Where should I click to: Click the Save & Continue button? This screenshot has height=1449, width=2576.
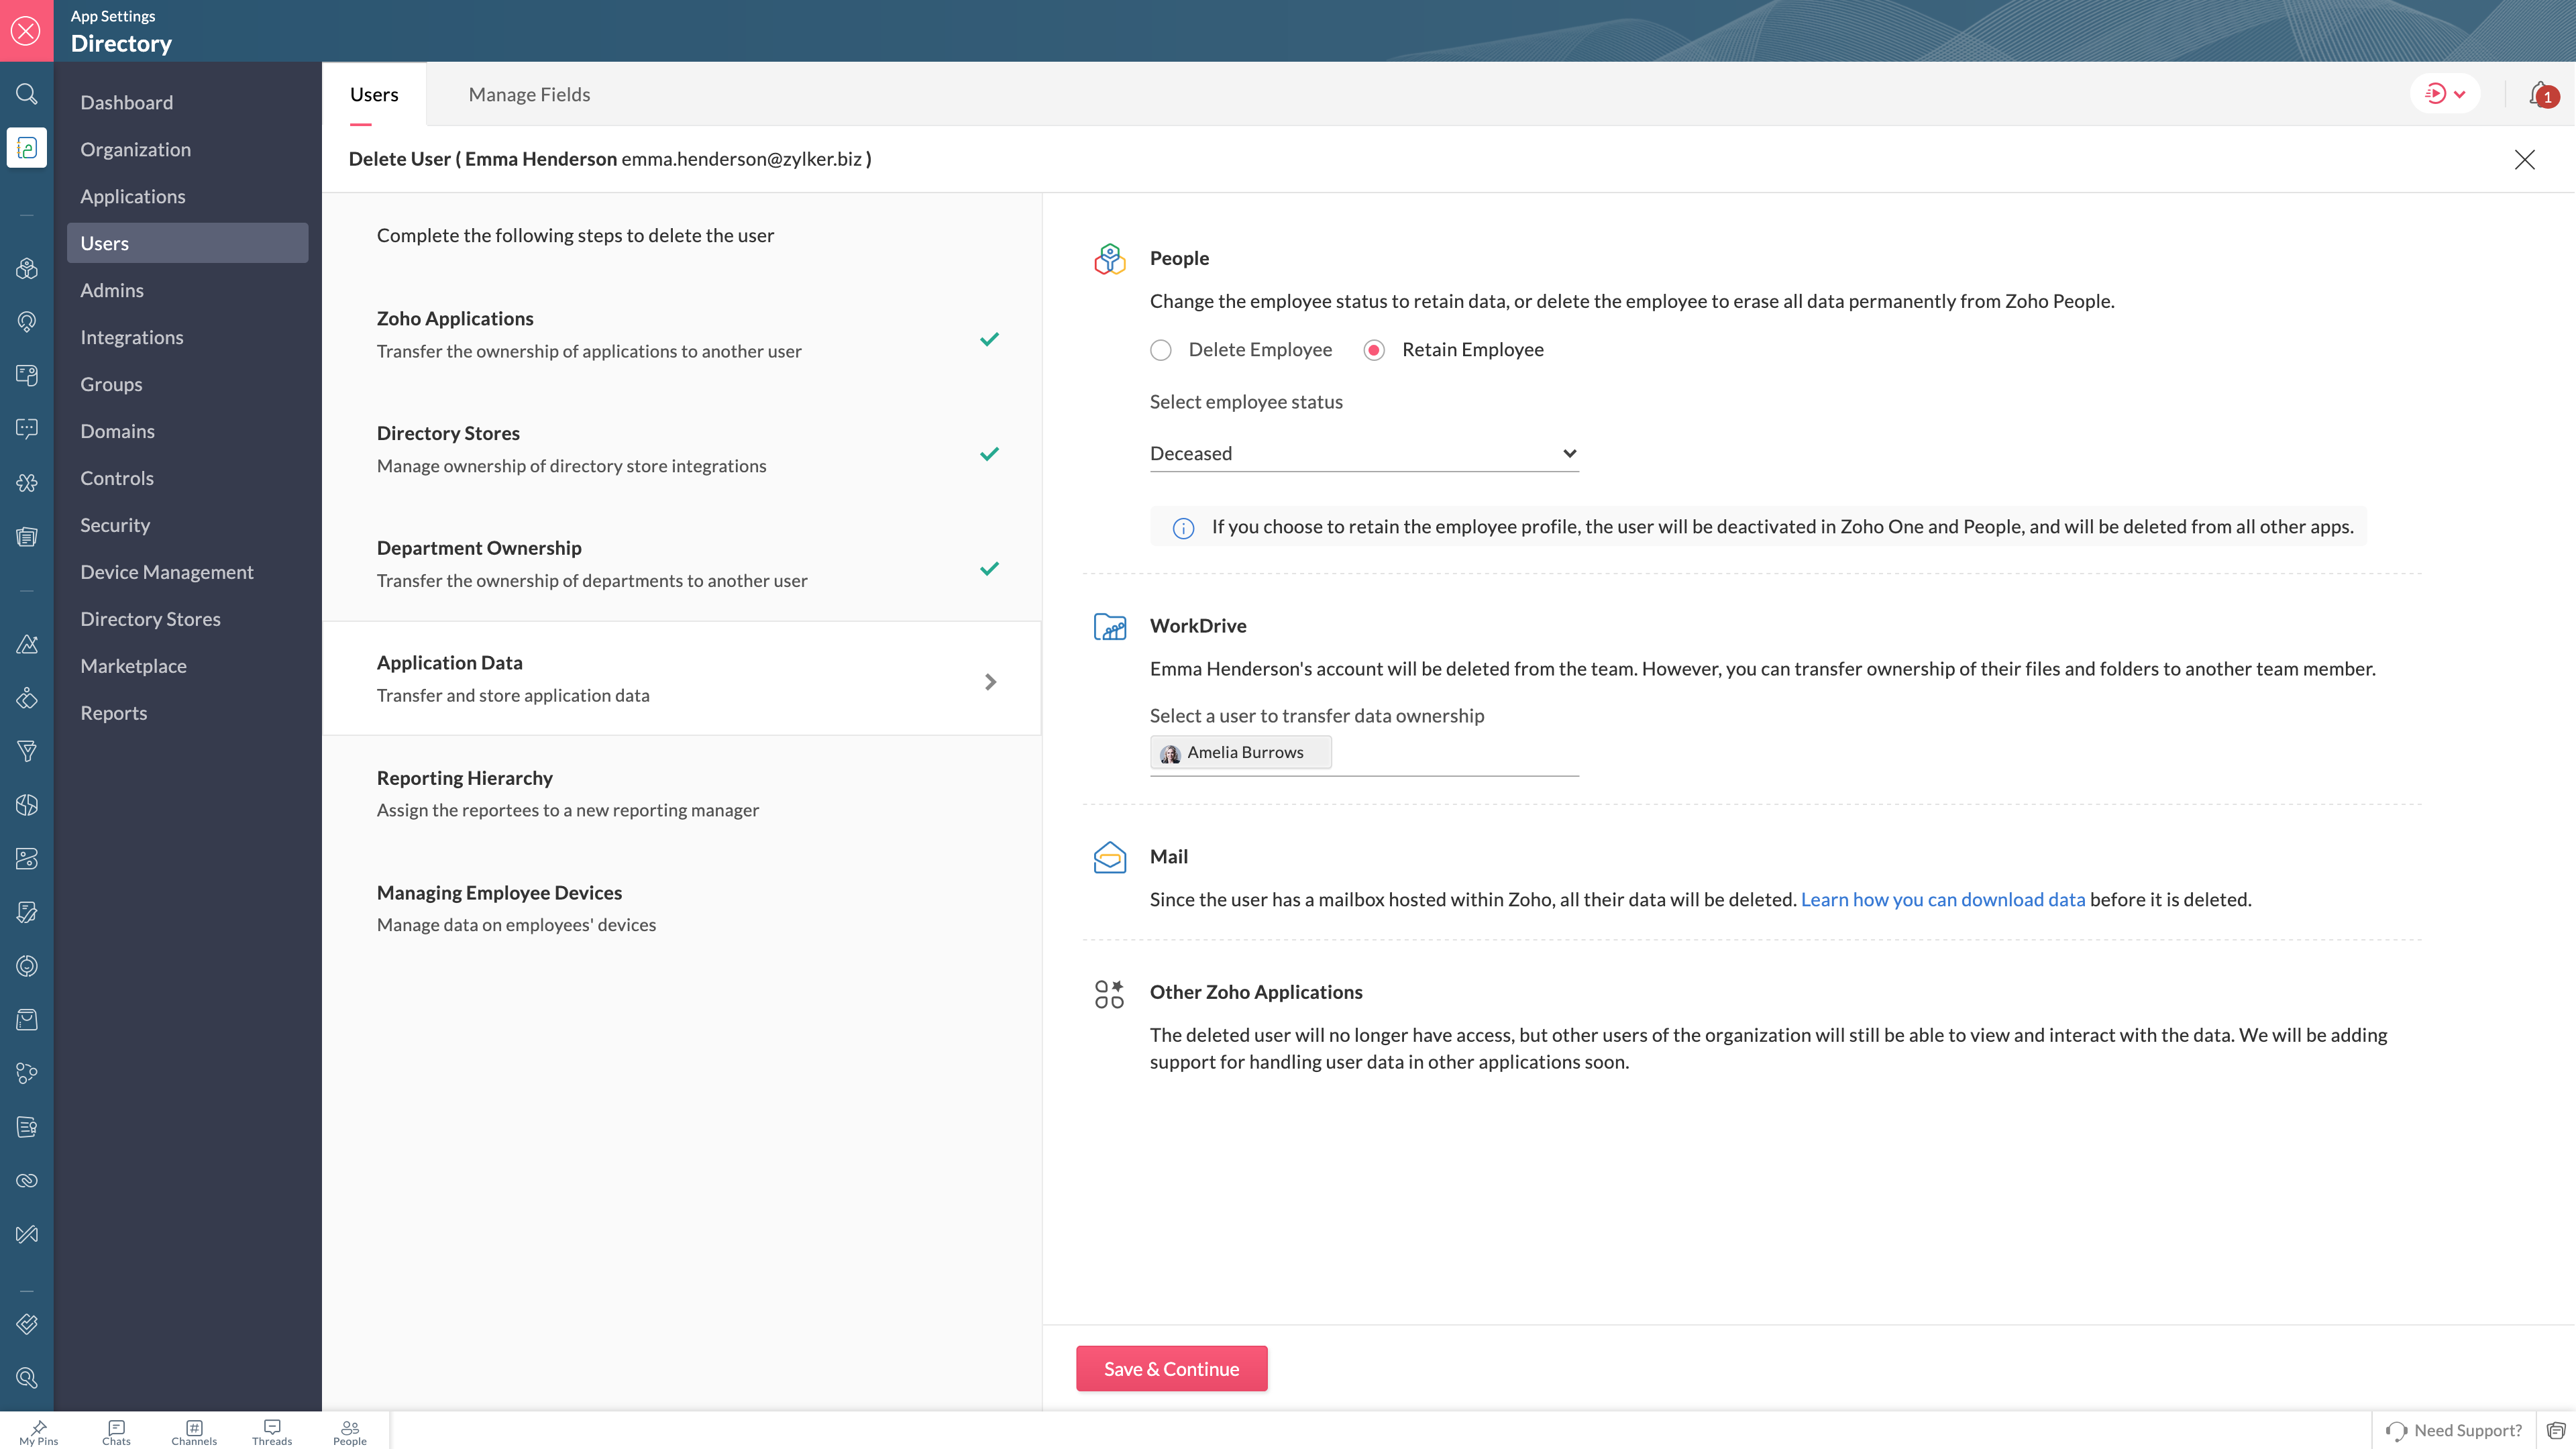1171,1368
